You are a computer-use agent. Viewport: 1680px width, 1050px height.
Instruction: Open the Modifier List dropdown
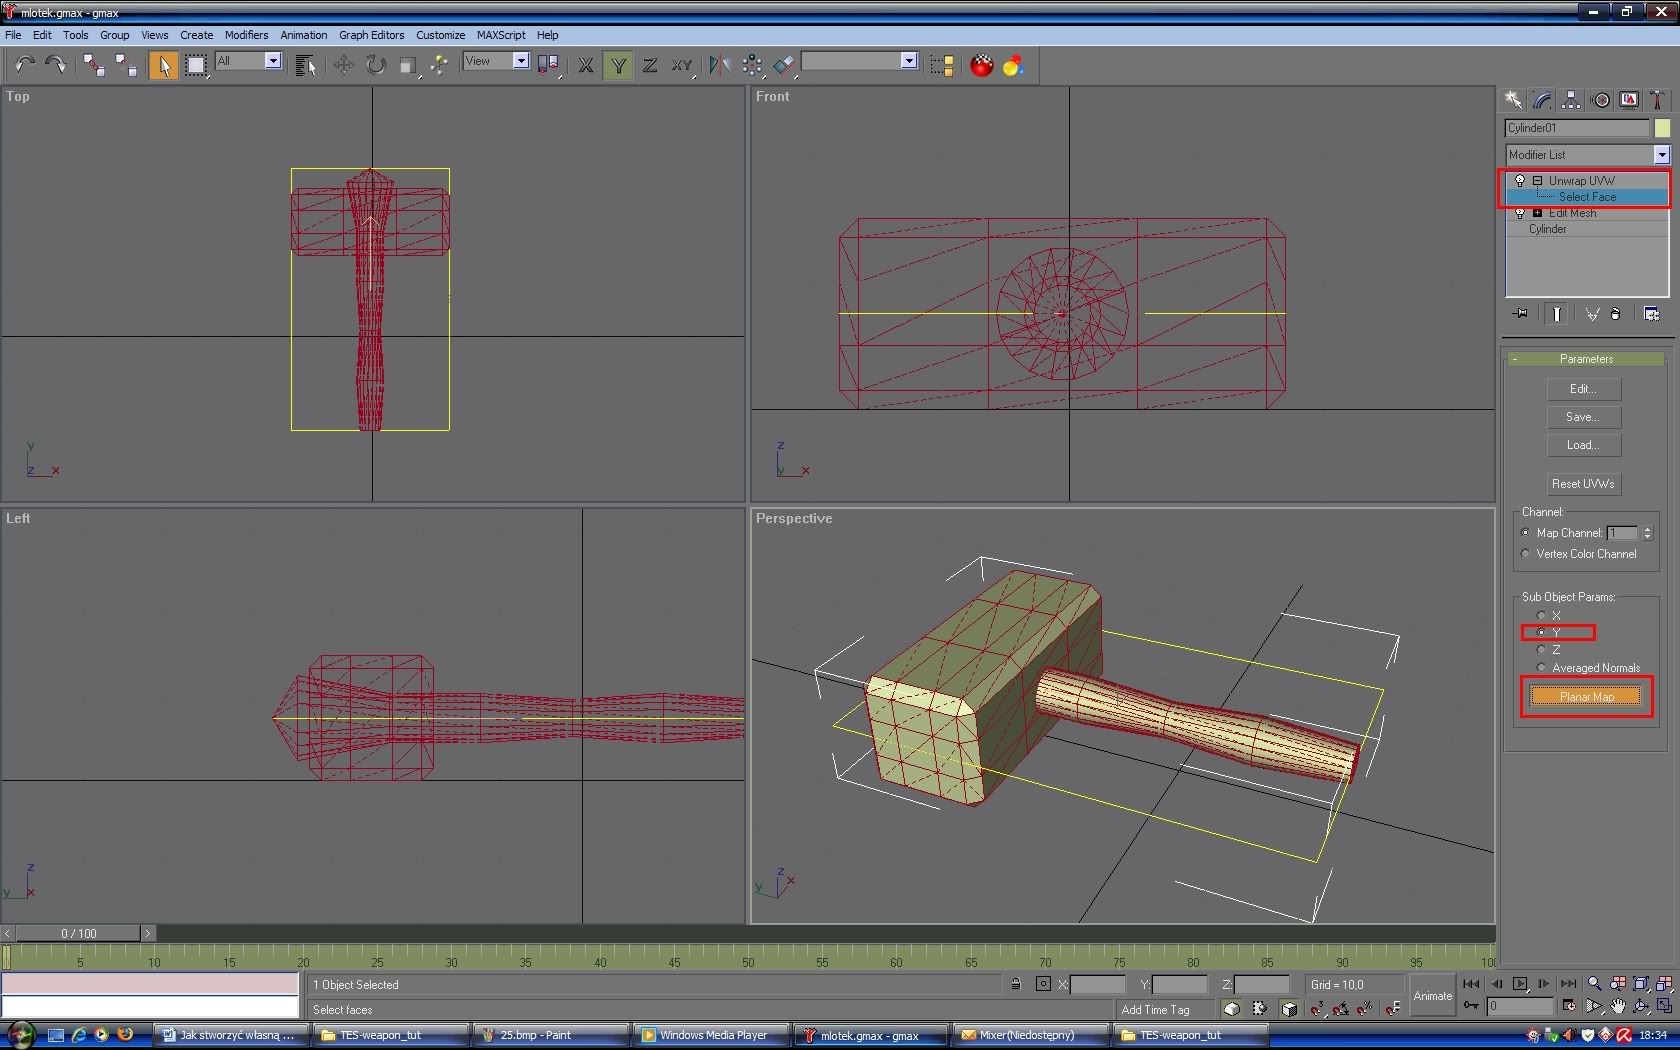click(1661, 155)
